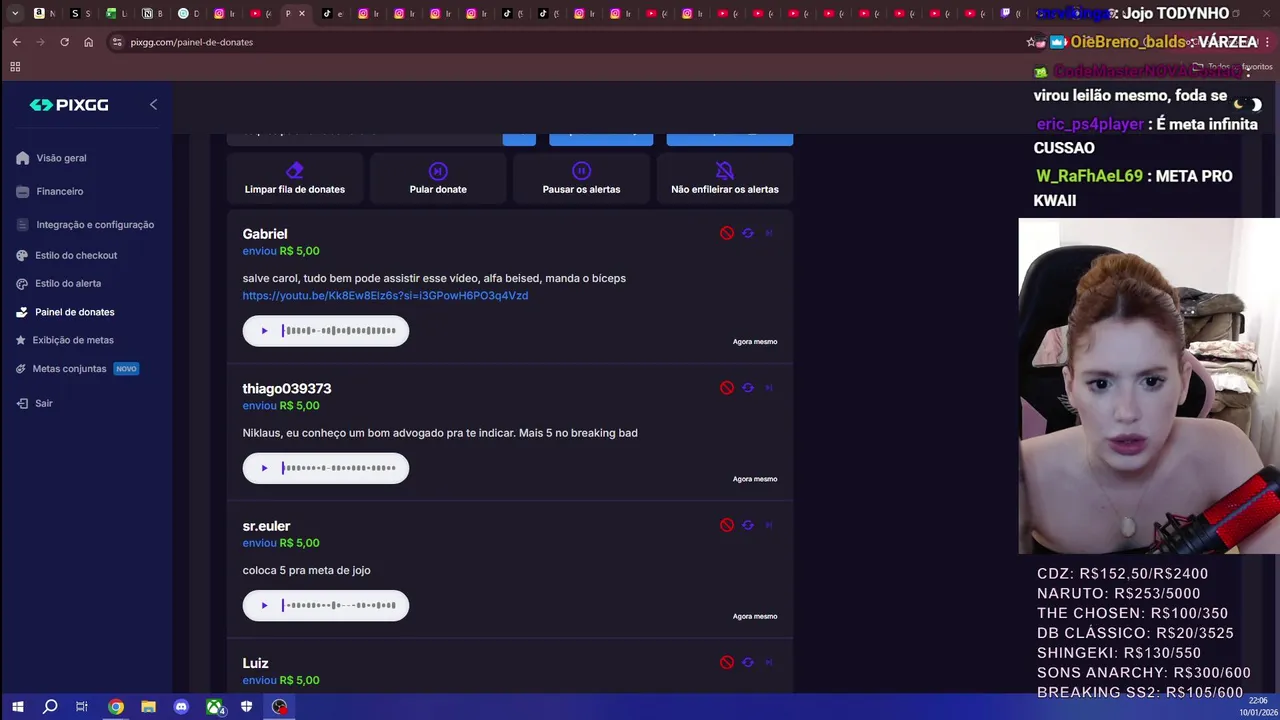Open the Windows Start menu
Image resolution: width=1280 pixels, height=720 pixels.
pyautogui.click(x=17, y=707)
